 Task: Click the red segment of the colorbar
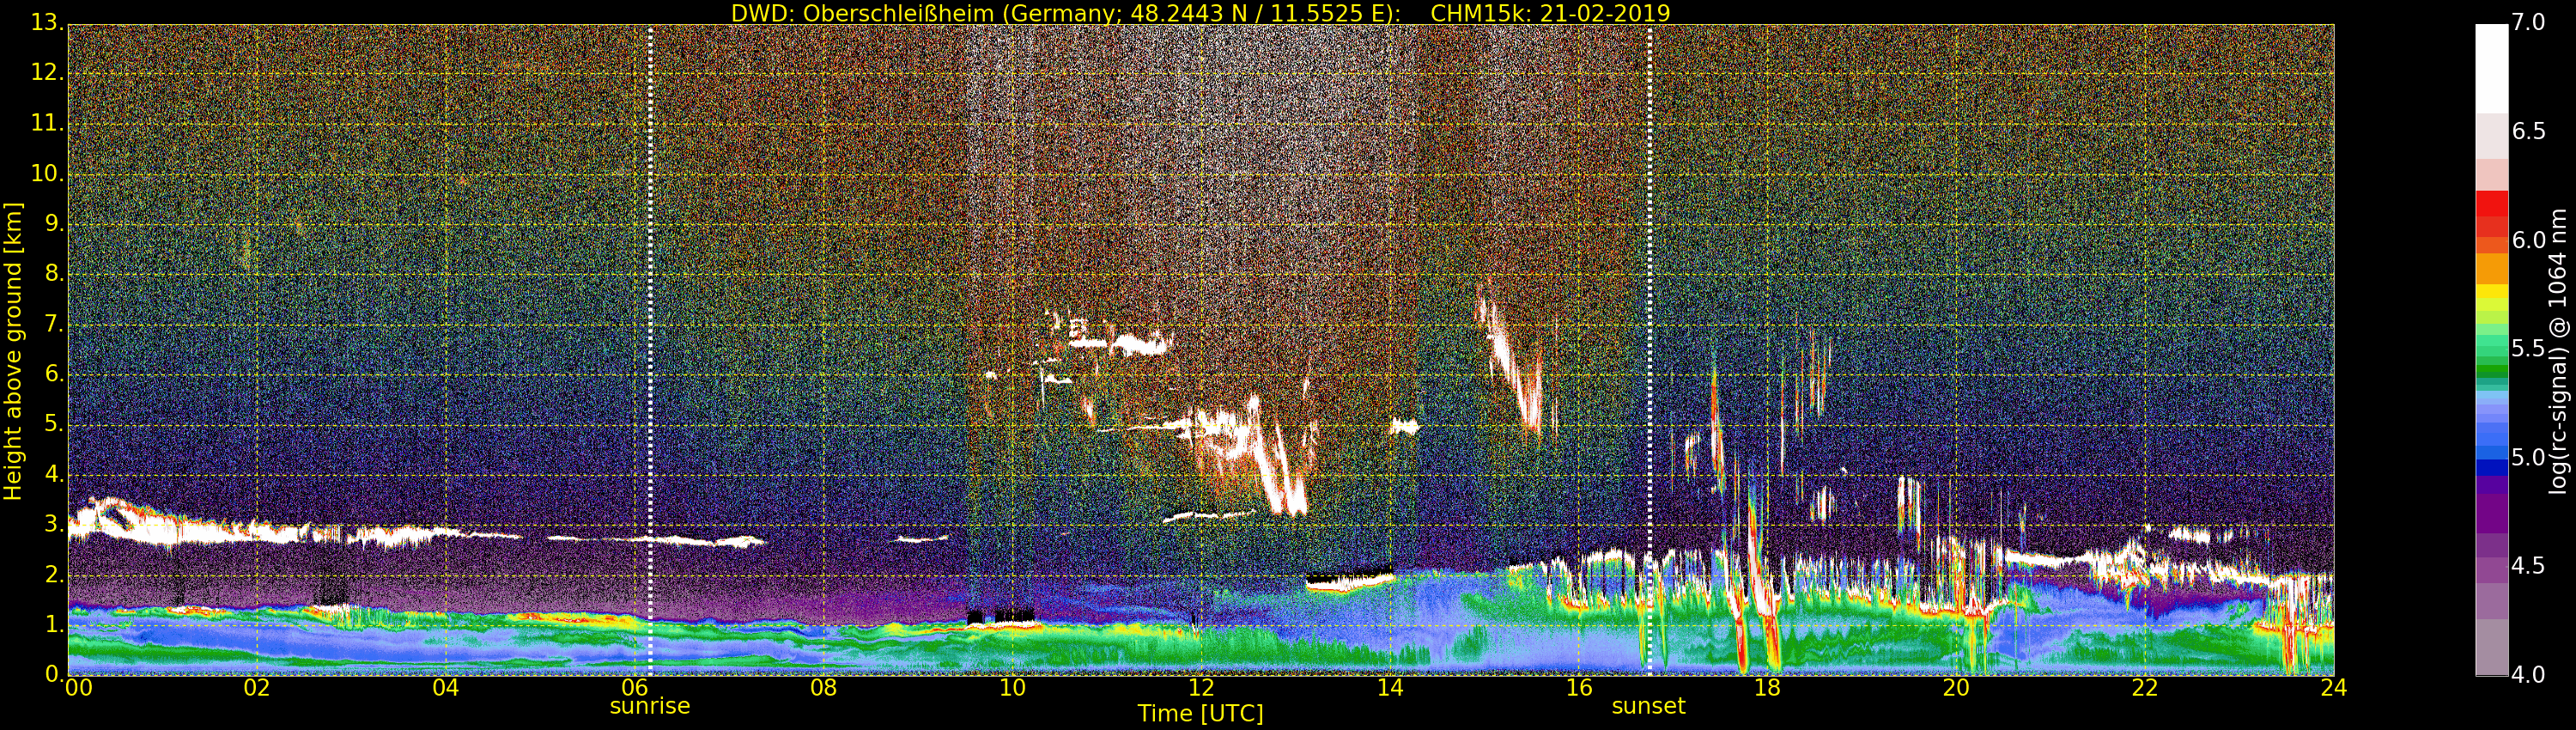[2491, 205]
